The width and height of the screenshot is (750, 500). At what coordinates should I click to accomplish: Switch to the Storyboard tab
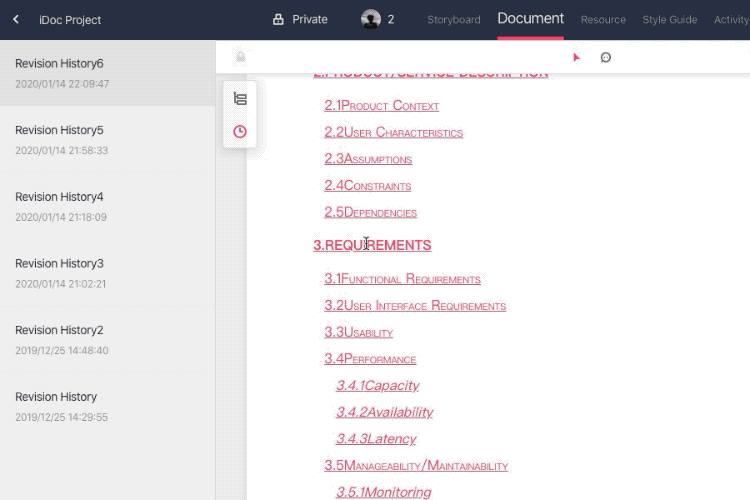[454, 20]
